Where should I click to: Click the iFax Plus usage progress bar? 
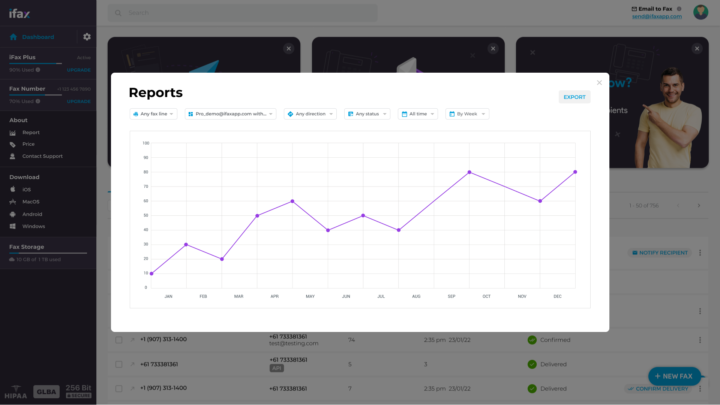click(x=35, y=63)
